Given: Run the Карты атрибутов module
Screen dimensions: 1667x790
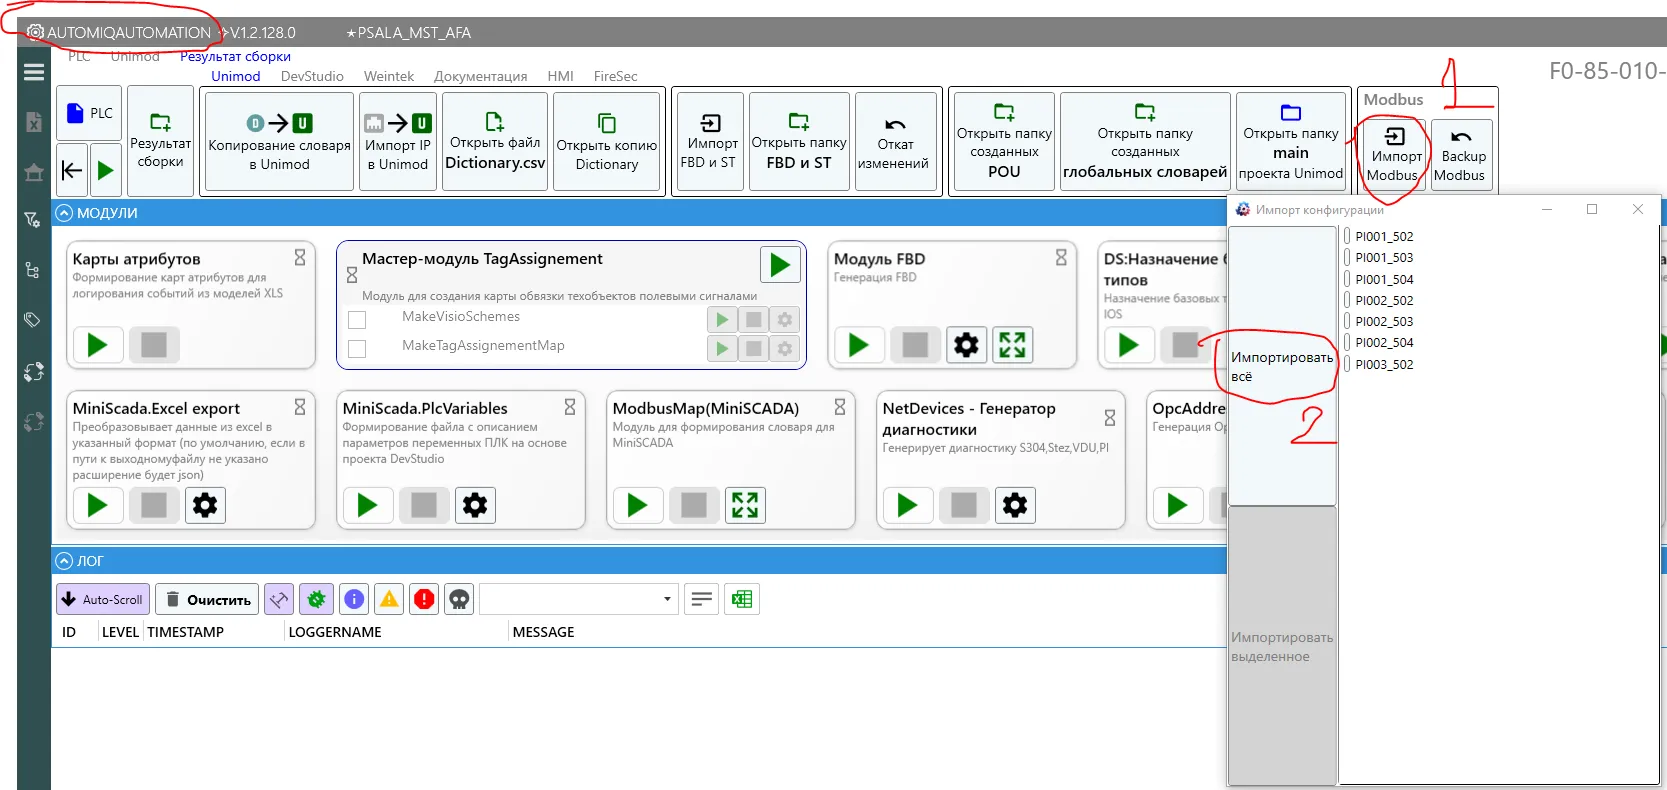Looking at the screenshot, I should pyautogui.click(x=97, y=345).
